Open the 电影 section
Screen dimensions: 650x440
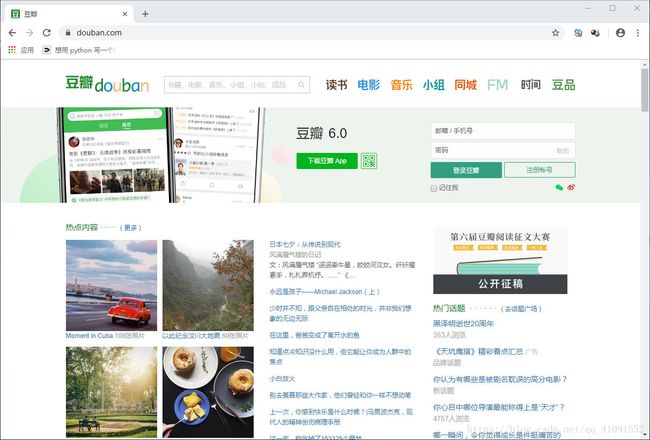tap(369, 85)
